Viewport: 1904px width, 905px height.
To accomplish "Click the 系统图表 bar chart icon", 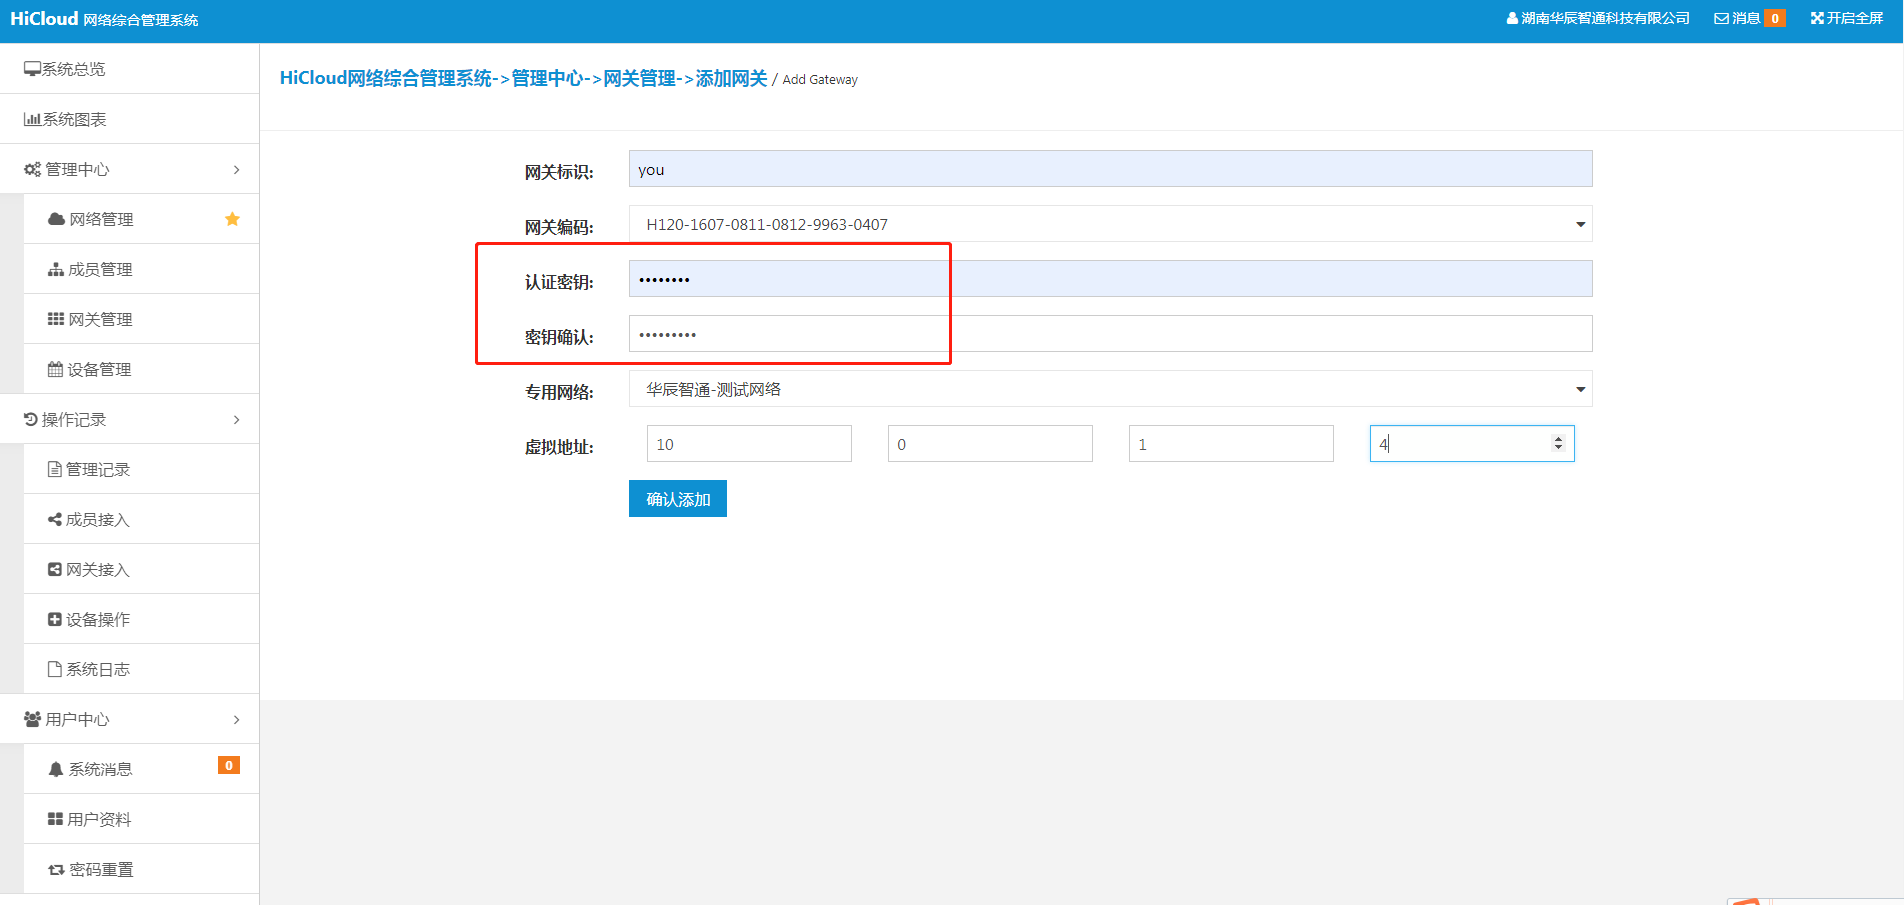I will [32, 119].
